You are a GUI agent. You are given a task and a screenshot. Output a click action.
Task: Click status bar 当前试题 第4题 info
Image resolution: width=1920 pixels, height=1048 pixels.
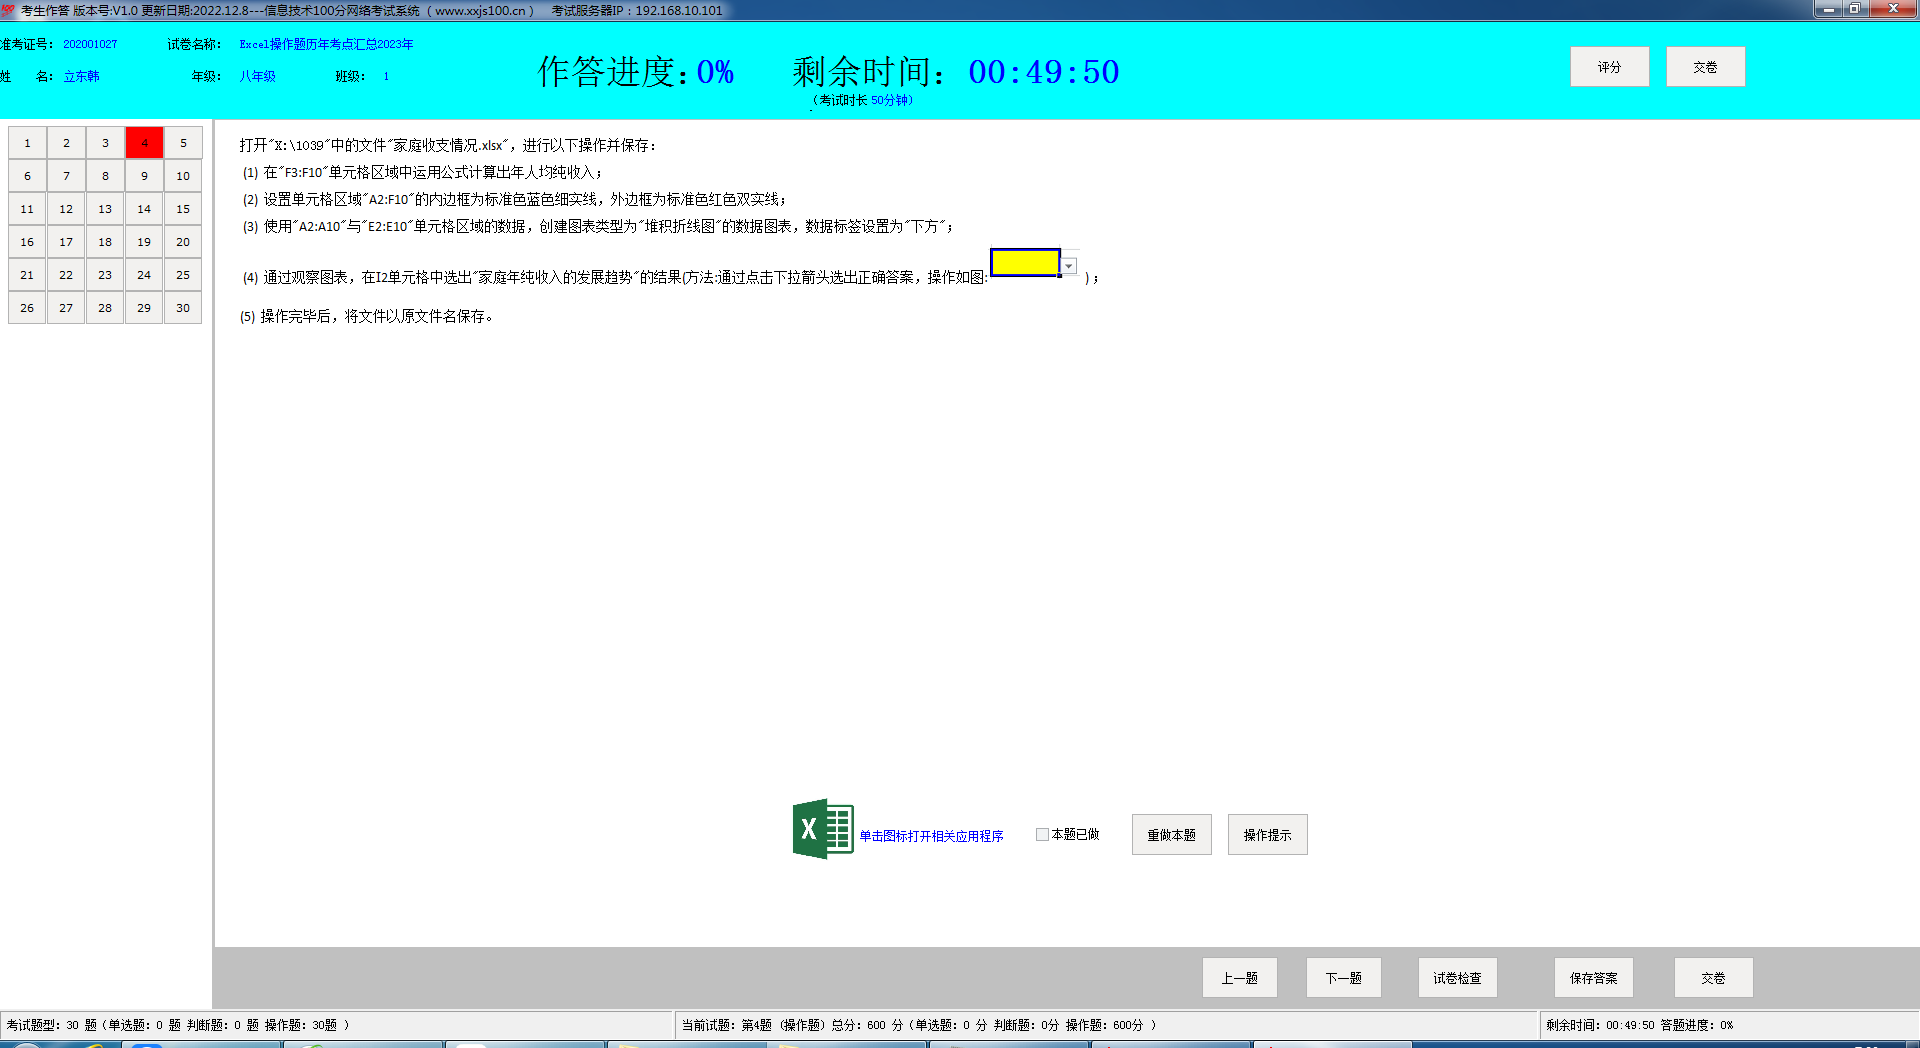pyautogui.click(x=919, y=1025)
